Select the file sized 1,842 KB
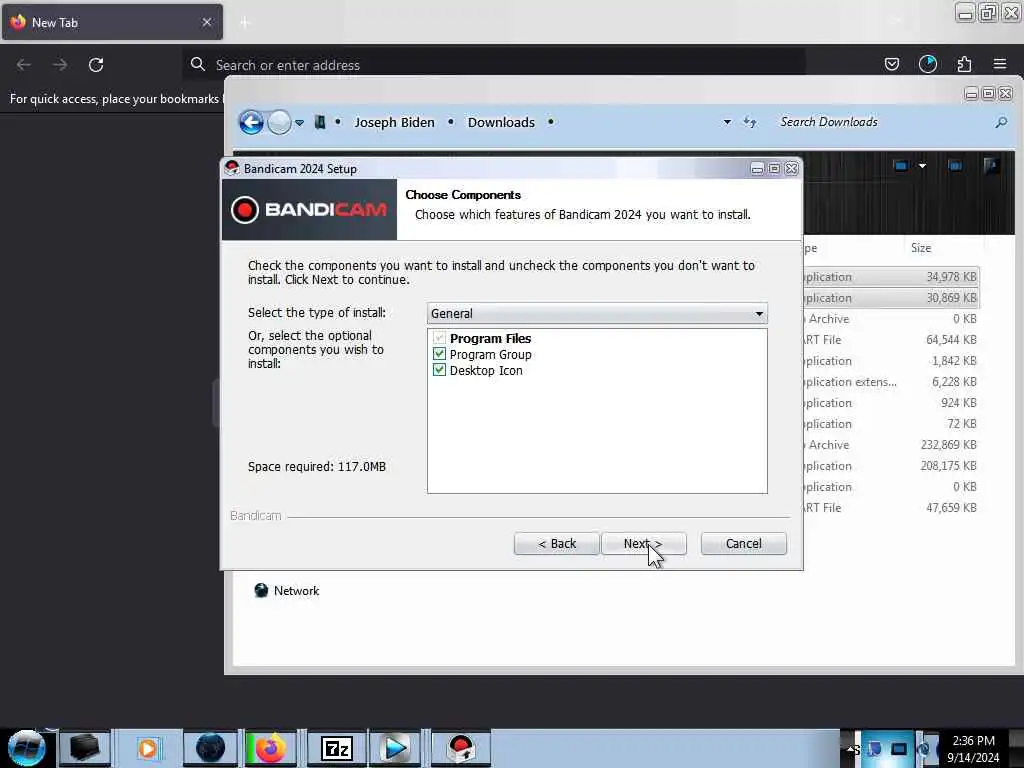The height and width of the screenshot is (768, 1024). (891, 360)
